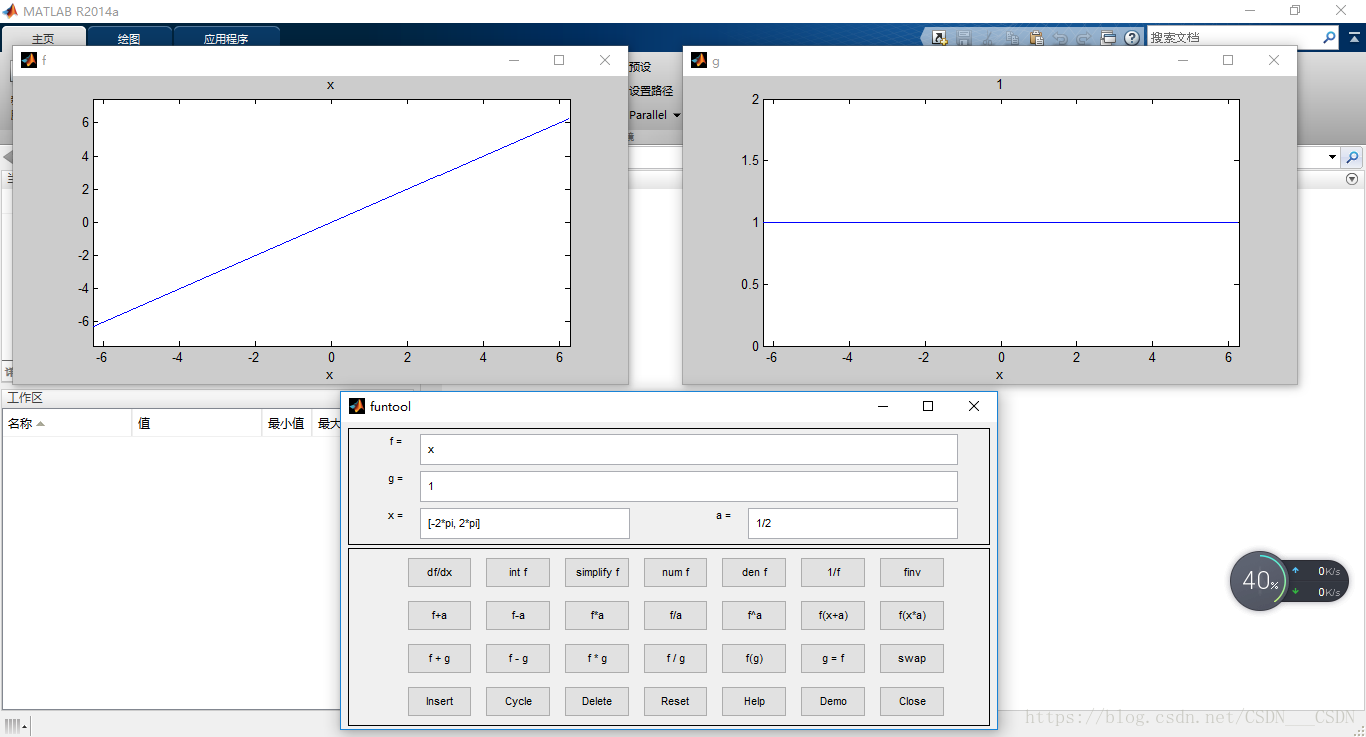Click the int f button
This screenshot has height=737, width=1366.
tap(518, 573)
